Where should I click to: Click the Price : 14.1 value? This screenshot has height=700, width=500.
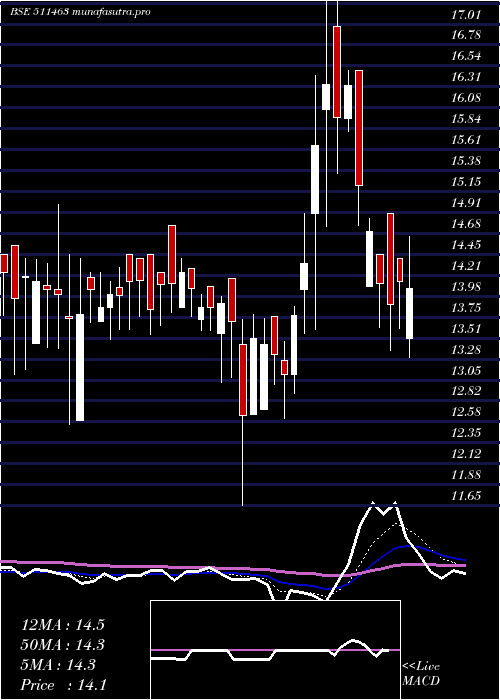click(63, 685)
